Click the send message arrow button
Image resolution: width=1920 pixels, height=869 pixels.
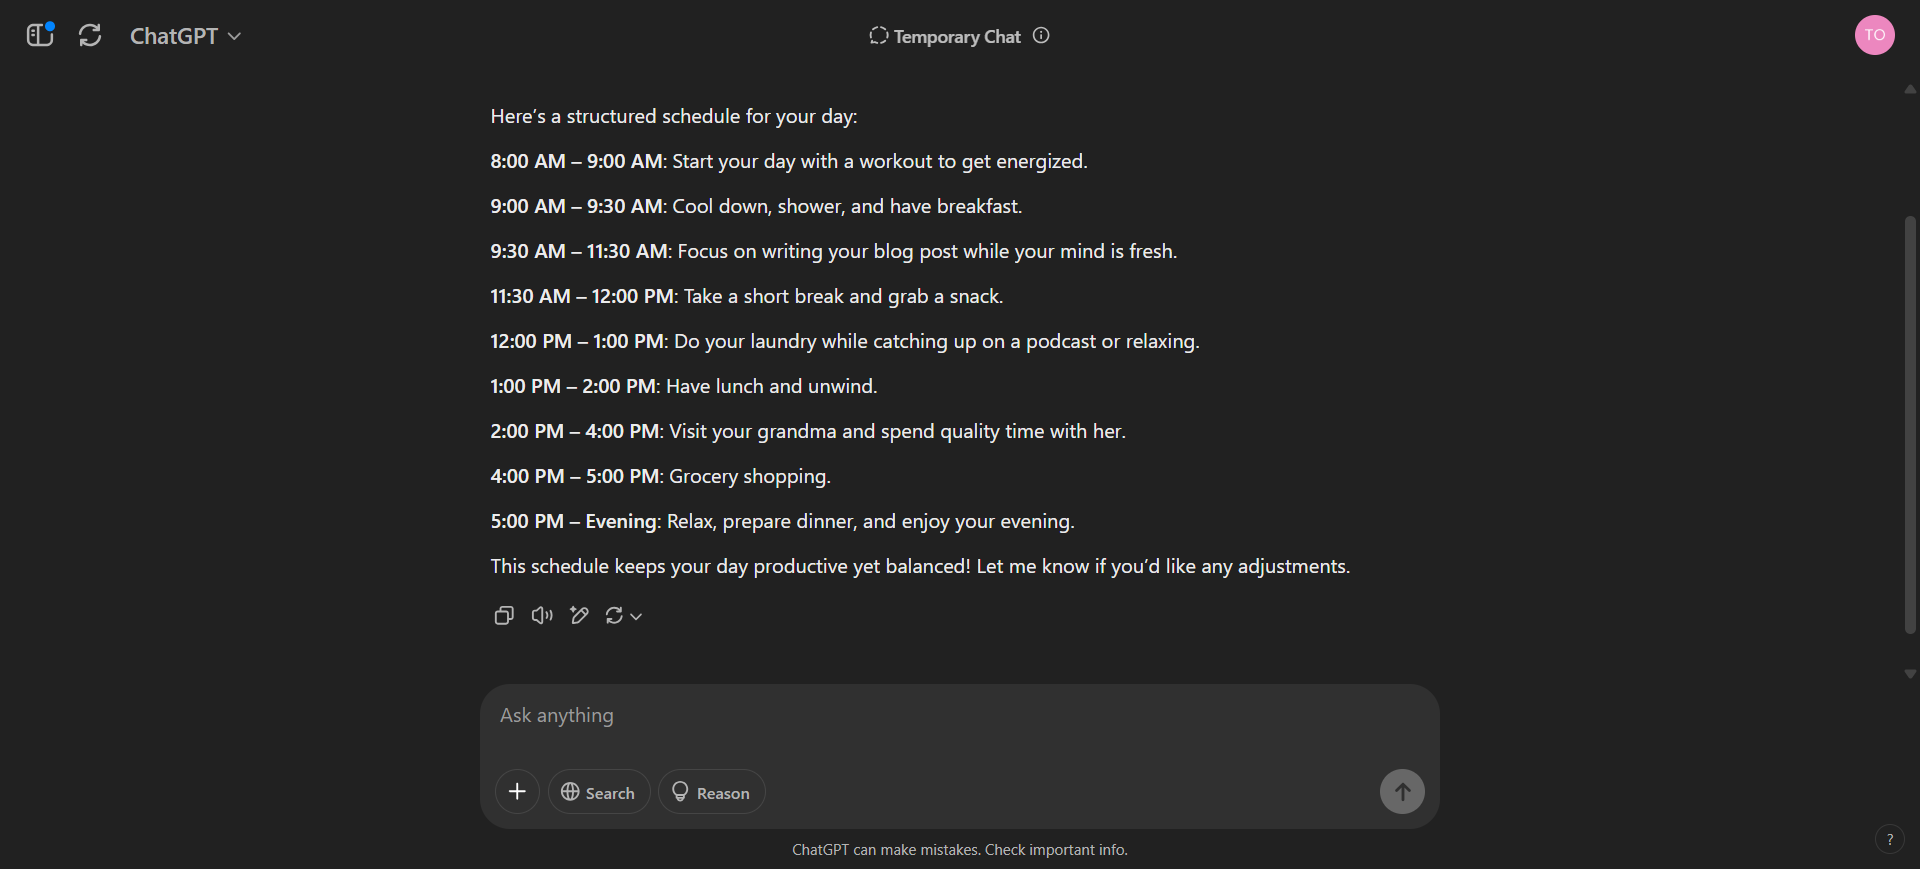pos(1402,792)
